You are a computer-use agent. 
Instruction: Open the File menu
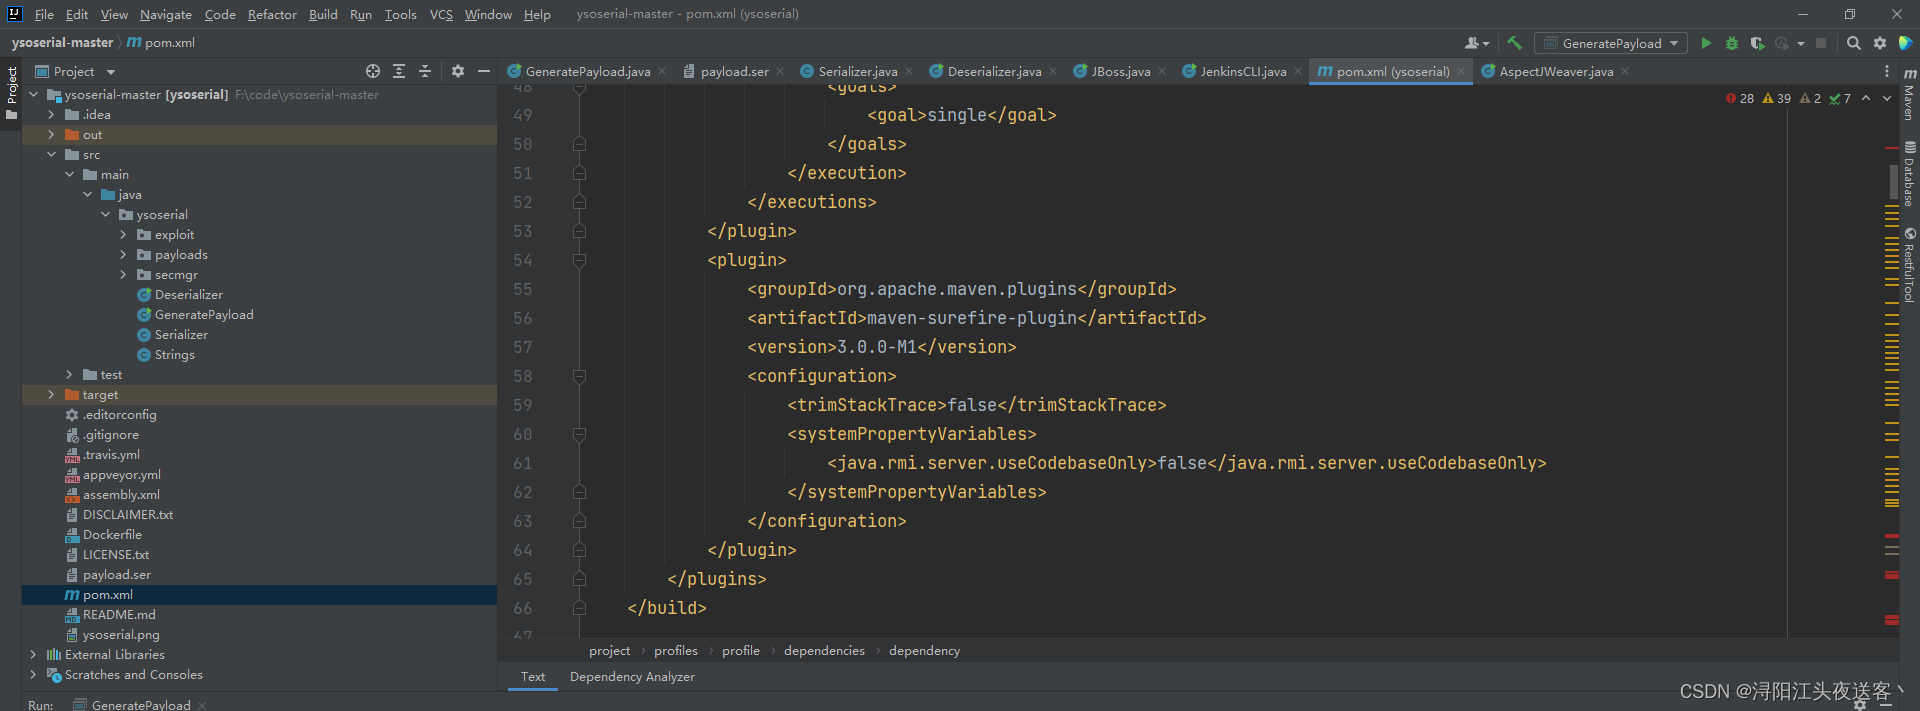44,14
